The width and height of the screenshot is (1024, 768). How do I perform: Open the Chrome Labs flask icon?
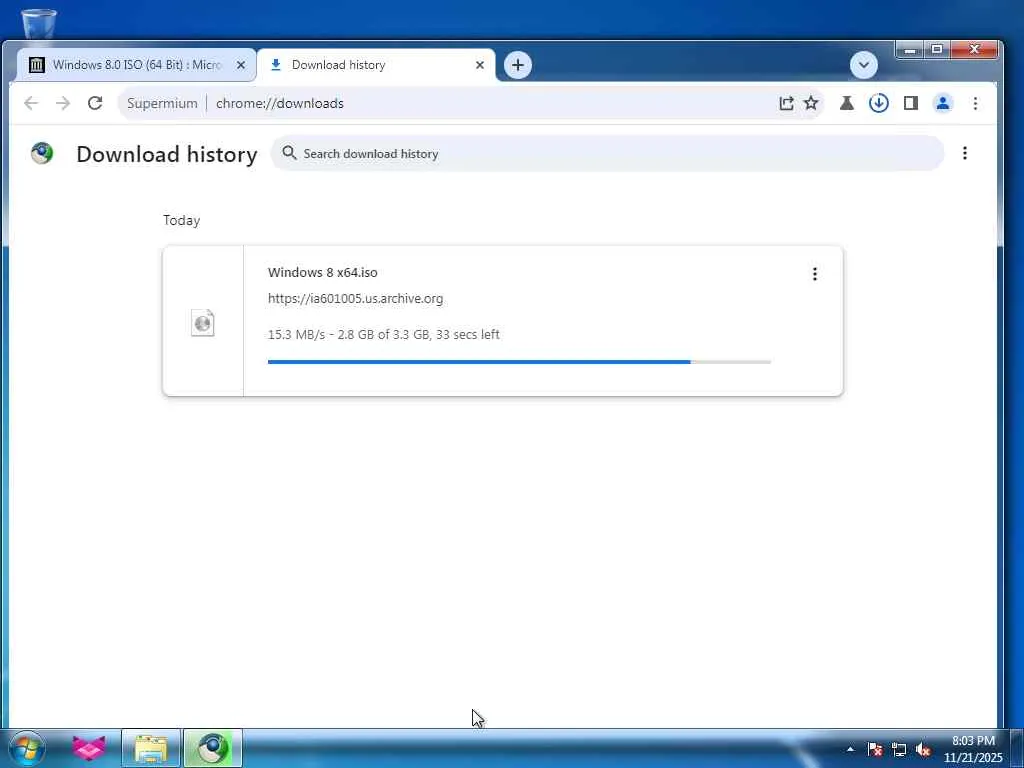(847, 103)
